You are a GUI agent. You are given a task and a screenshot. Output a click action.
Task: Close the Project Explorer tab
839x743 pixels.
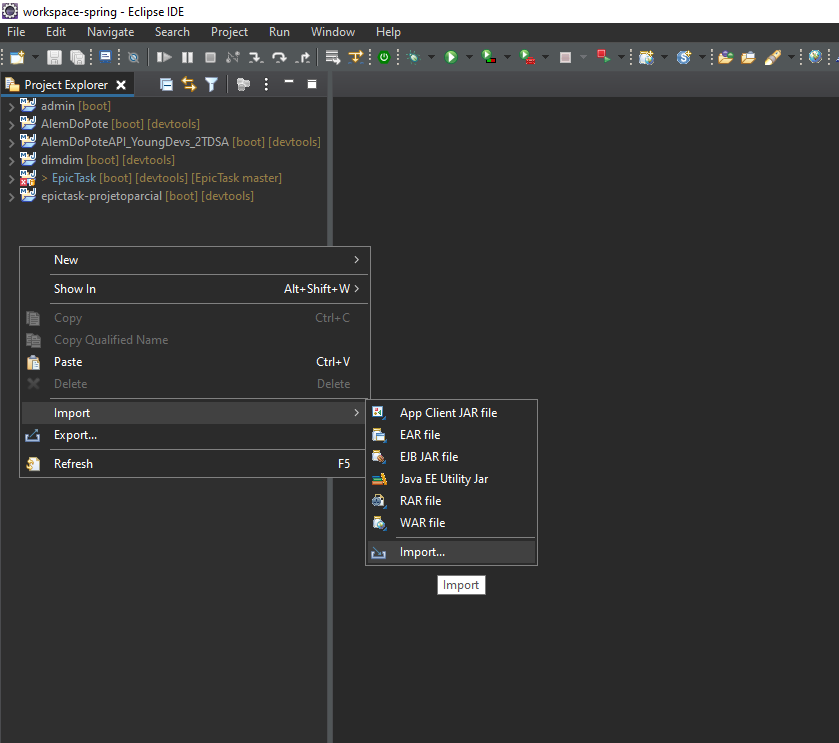pyautogui.click(x=121, y=85)
